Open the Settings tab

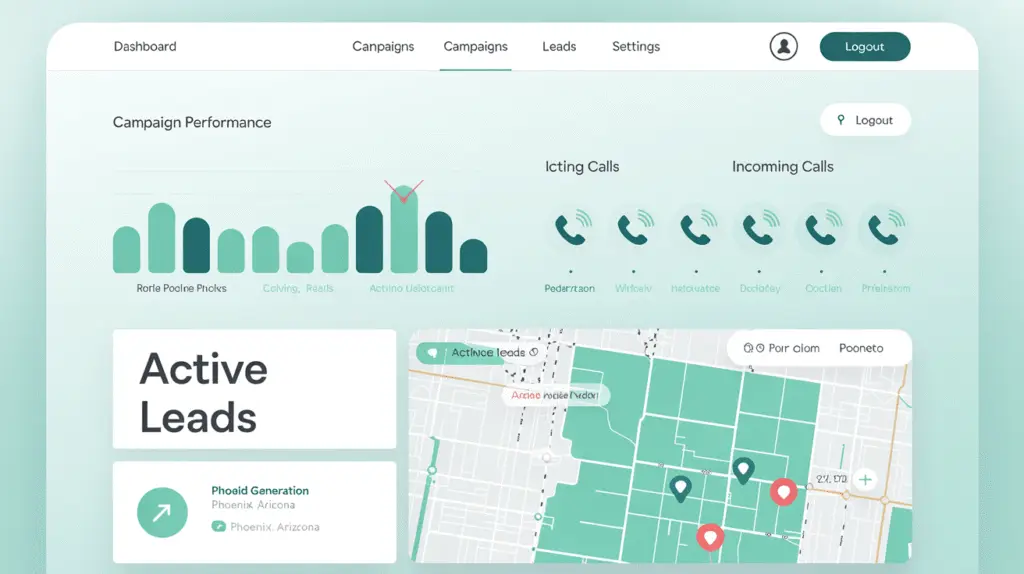[636, 46]
